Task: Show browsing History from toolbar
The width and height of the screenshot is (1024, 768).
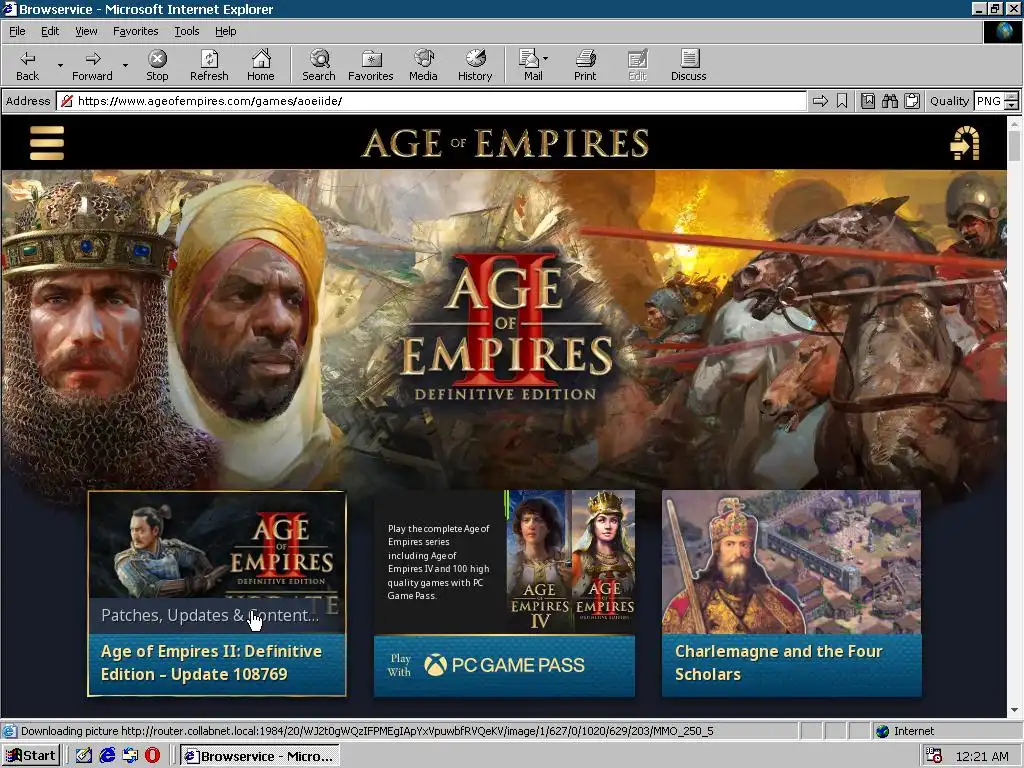Action: (475, 65)
